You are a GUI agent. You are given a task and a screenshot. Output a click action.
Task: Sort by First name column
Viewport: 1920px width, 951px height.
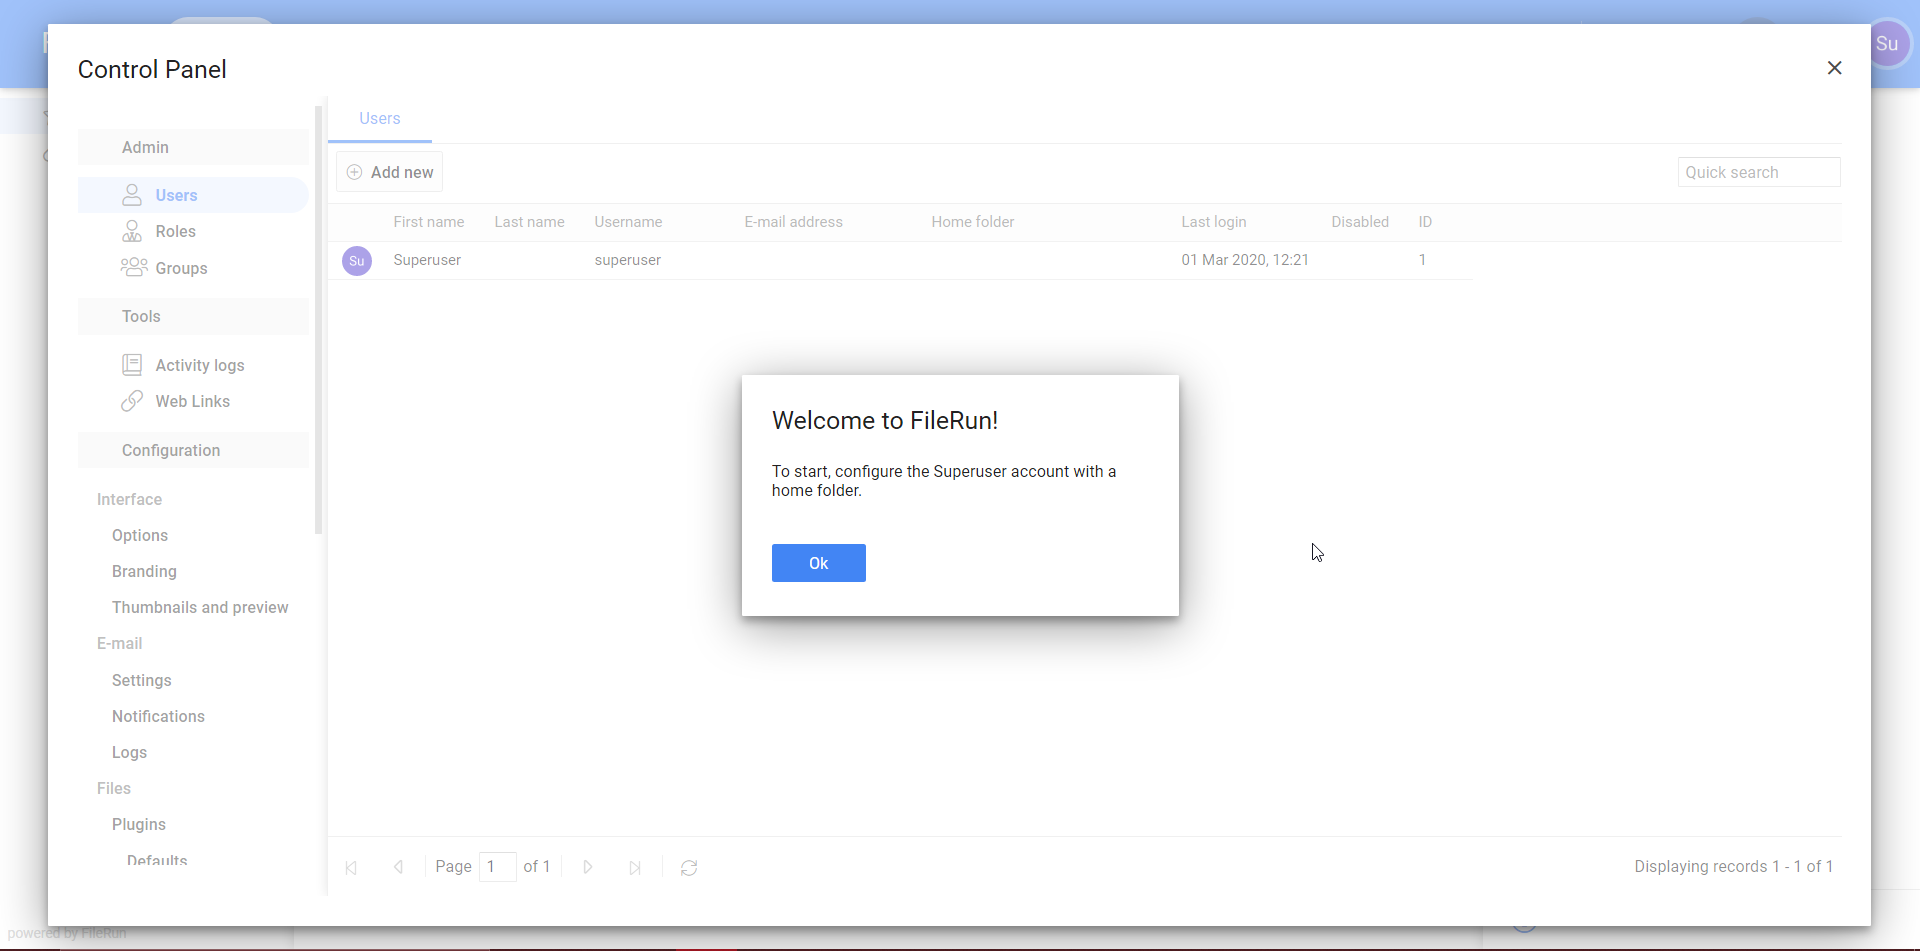(429, 222)
